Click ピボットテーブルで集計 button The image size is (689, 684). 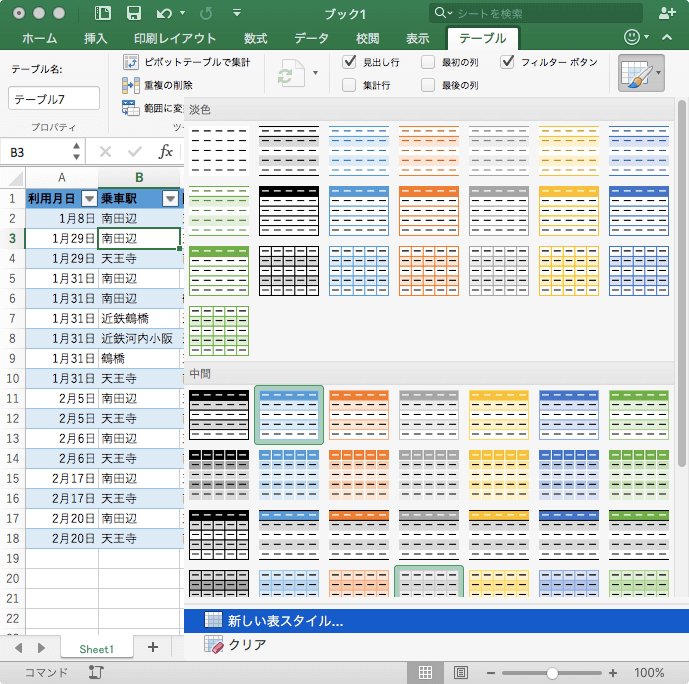[186, 62]
